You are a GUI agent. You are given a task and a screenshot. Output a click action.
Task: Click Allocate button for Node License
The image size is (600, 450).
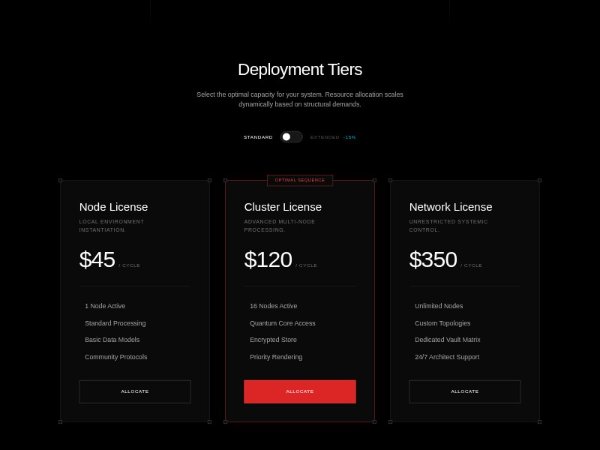135,391
